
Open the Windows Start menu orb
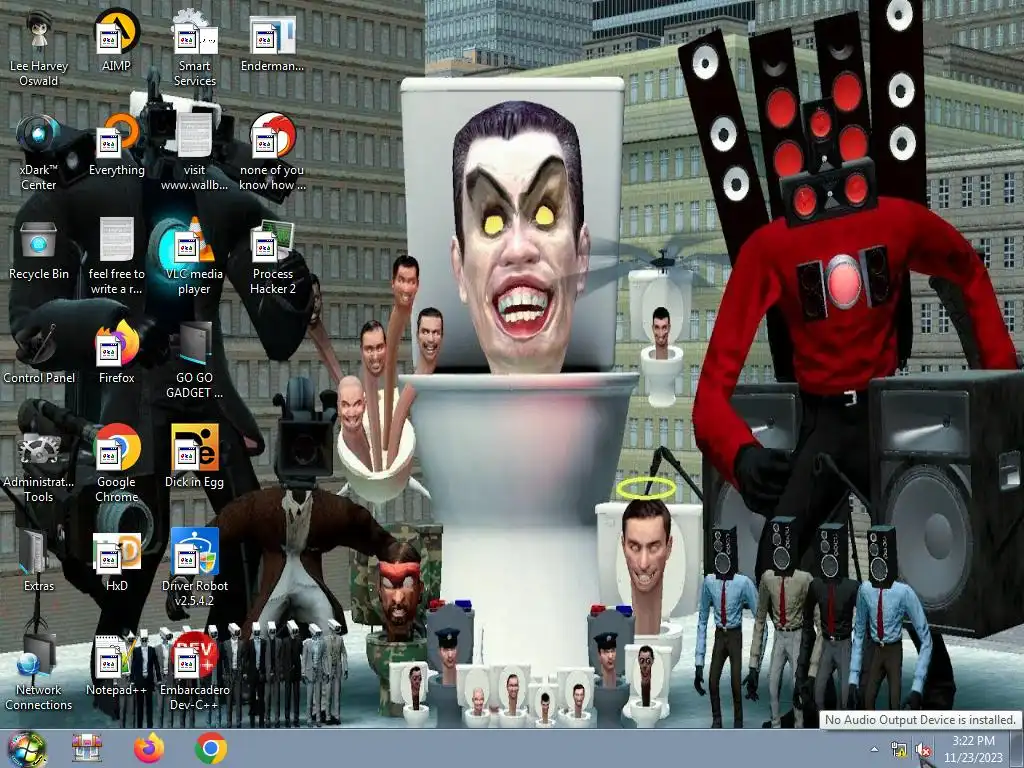[x=27, y=749]
